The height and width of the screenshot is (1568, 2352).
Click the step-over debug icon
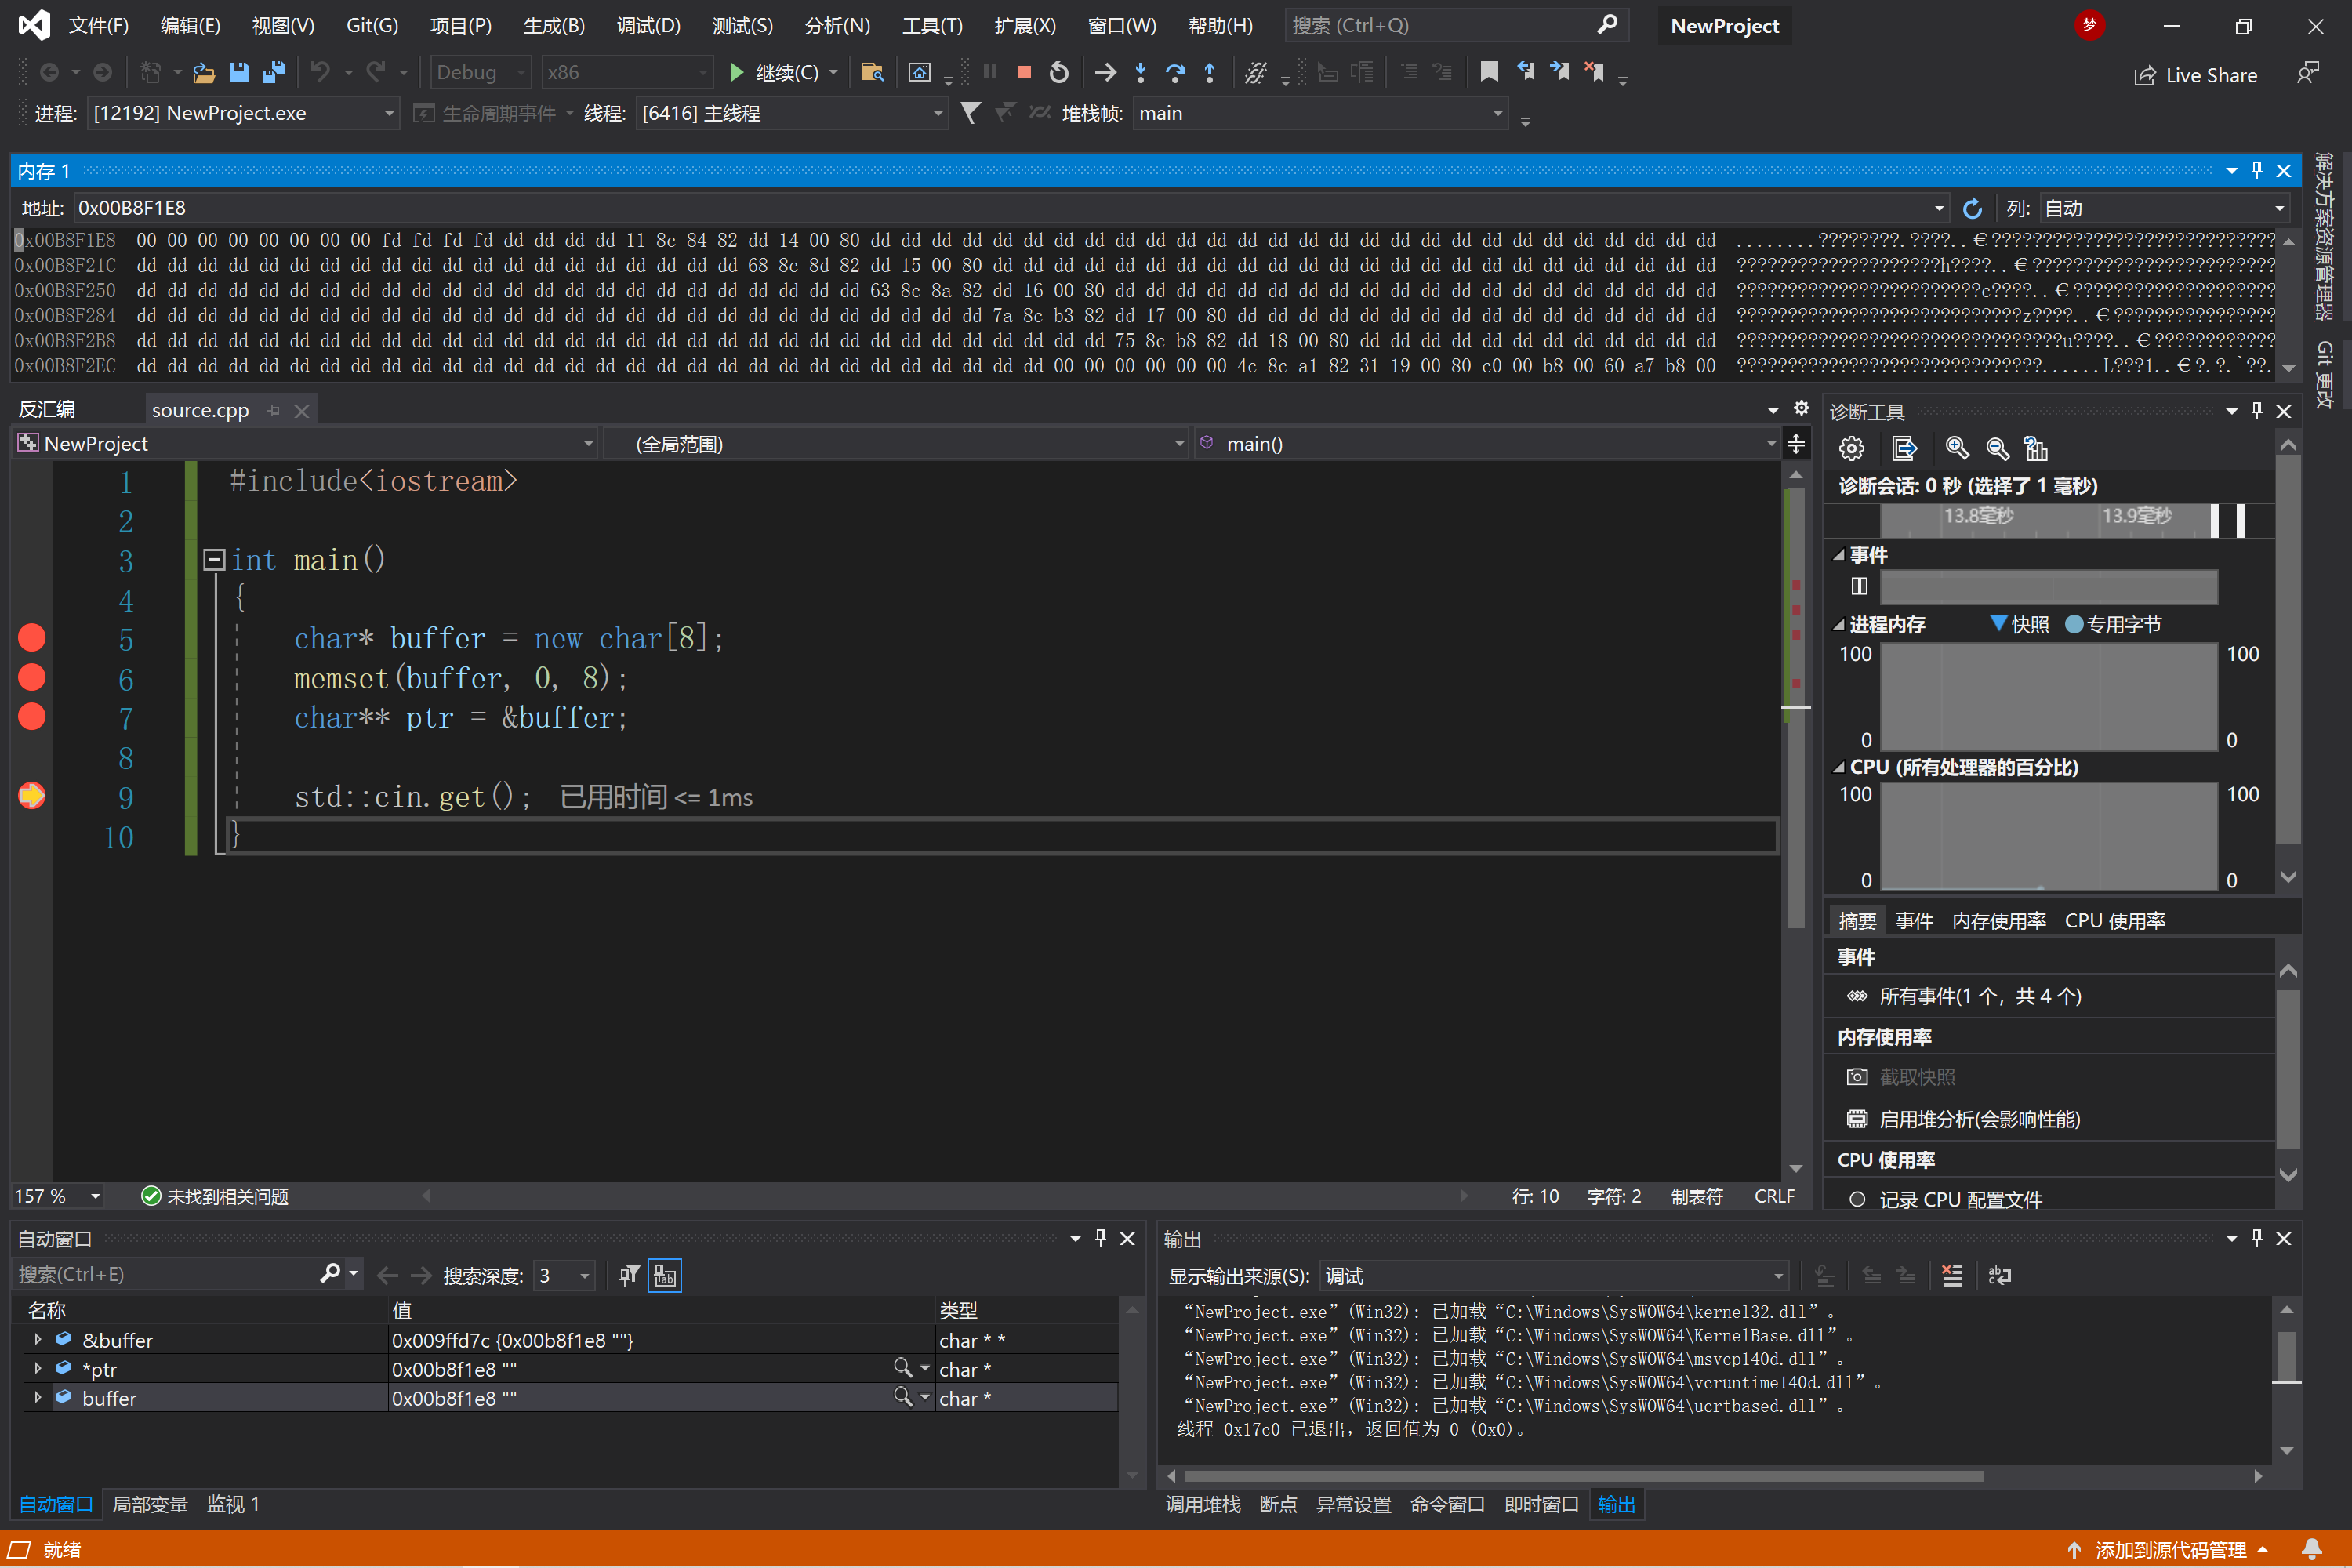1176,77
